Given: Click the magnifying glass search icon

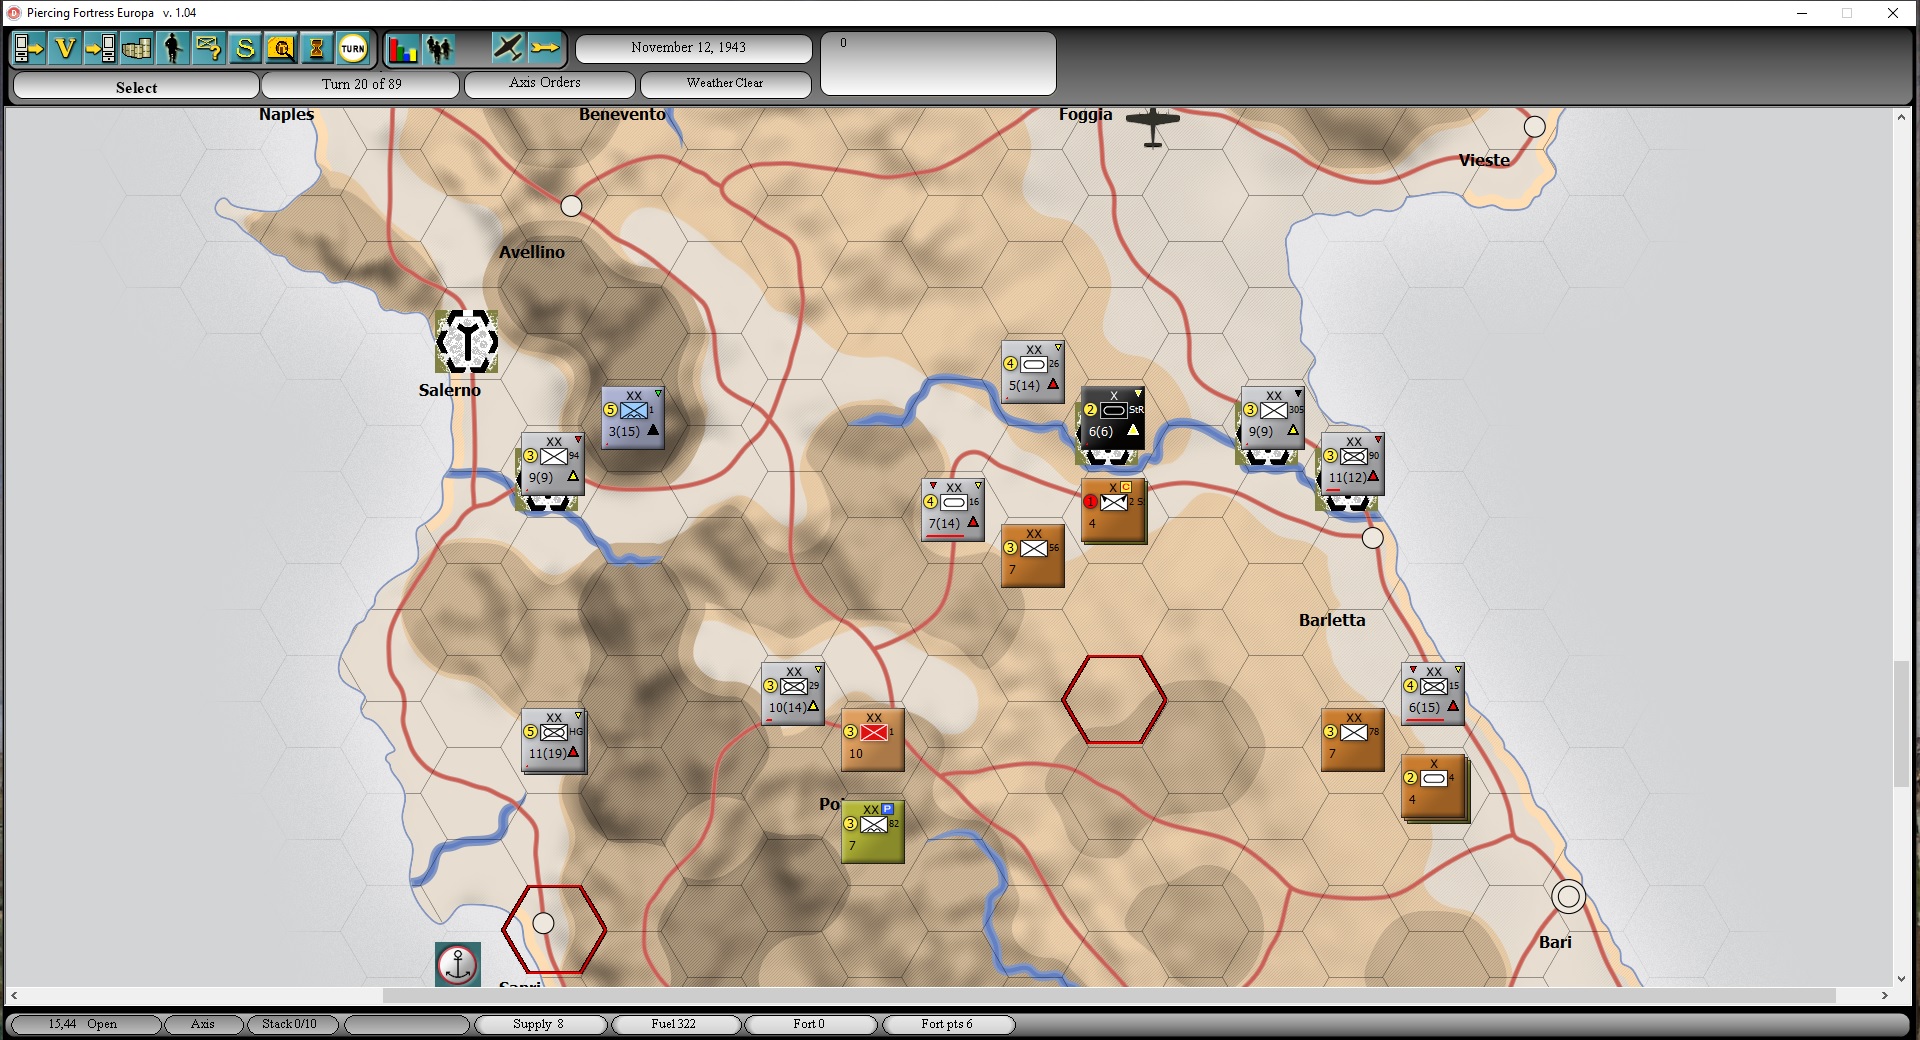Looking at the screenshot, I should click(x=281, y=48).
